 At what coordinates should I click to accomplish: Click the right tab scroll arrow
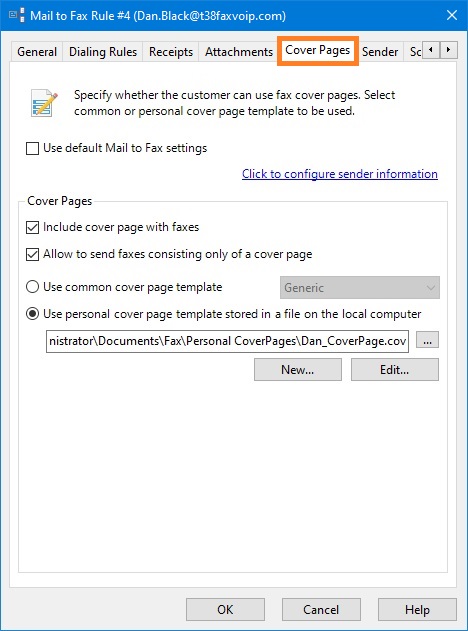448,50
